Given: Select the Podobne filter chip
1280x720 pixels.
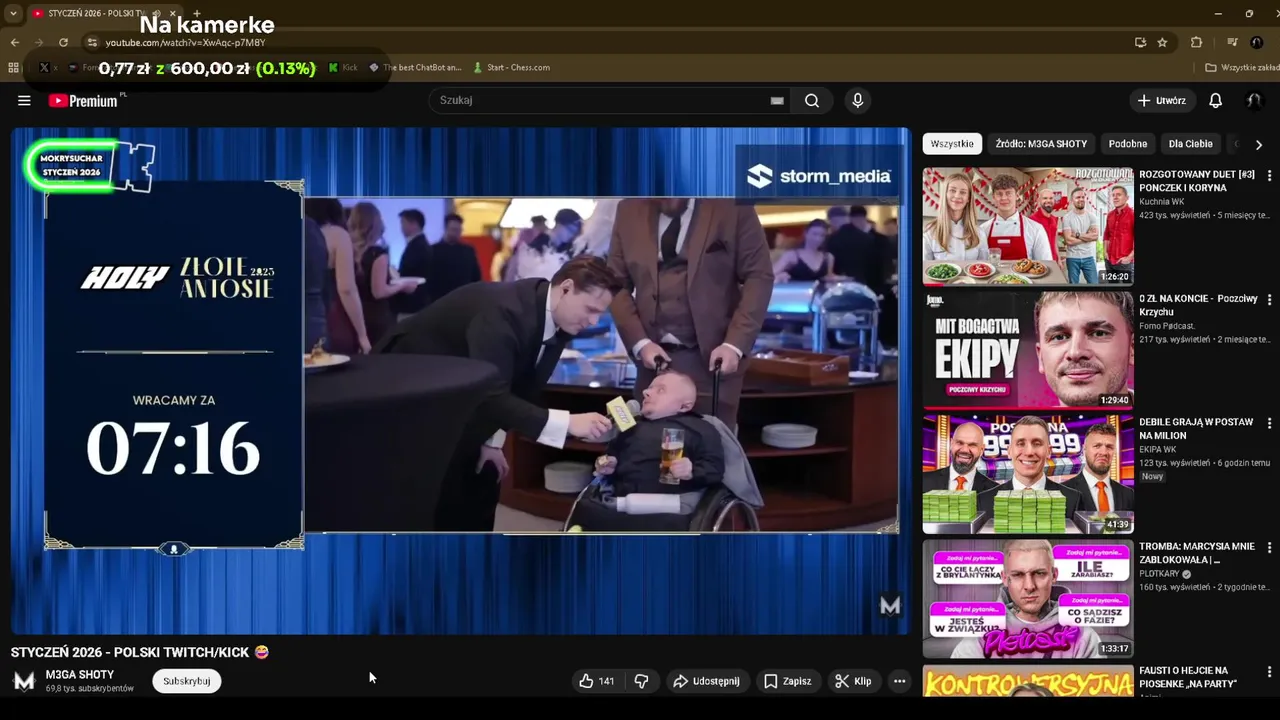Looking at the screenshot, I should pyautogui.click(x=1128, y=144).
